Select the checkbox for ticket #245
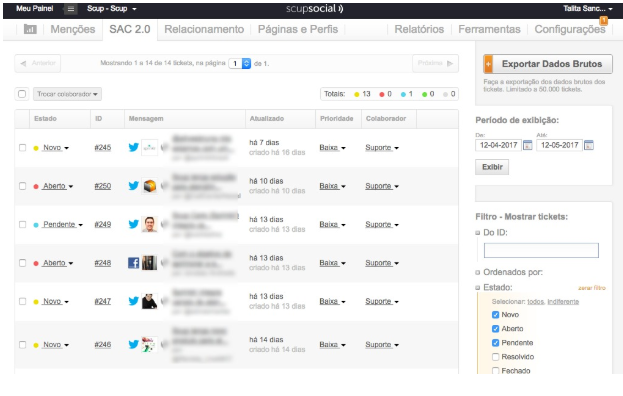The width and height of the screenshot is (623, 396). click(x=23, y=147)
